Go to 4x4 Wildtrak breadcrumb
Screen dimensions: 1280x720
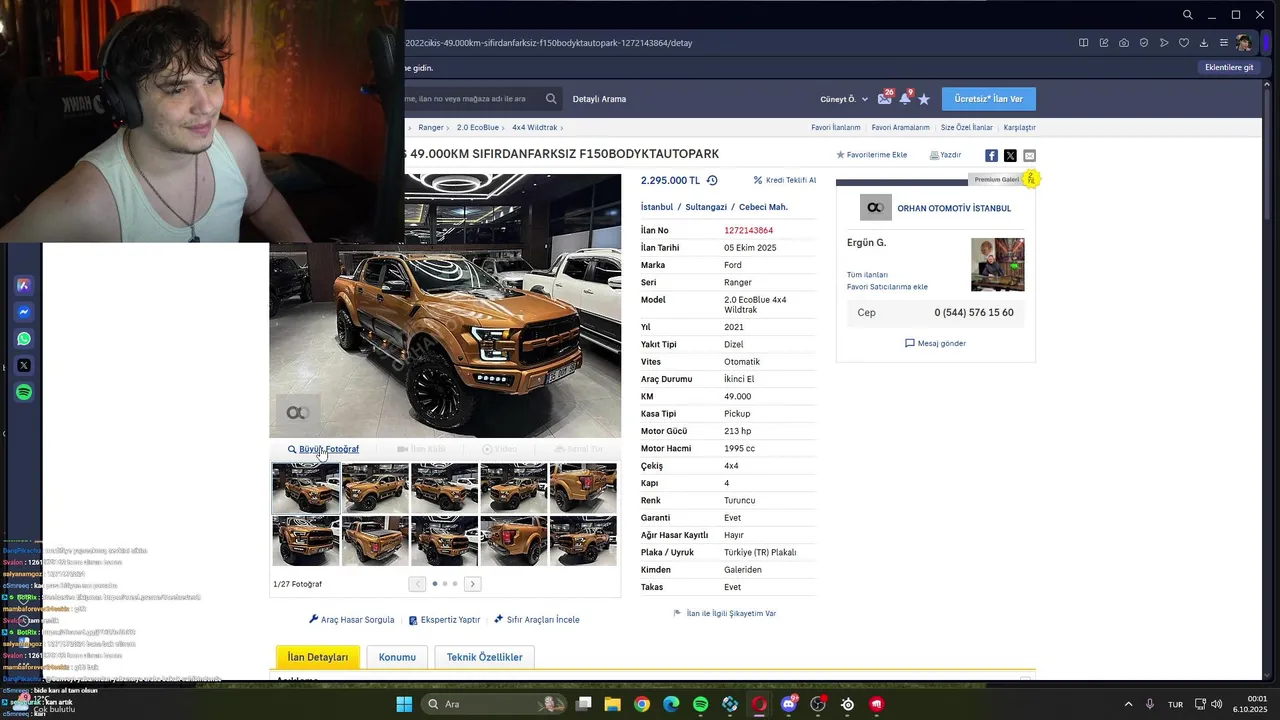click(535, 128)
